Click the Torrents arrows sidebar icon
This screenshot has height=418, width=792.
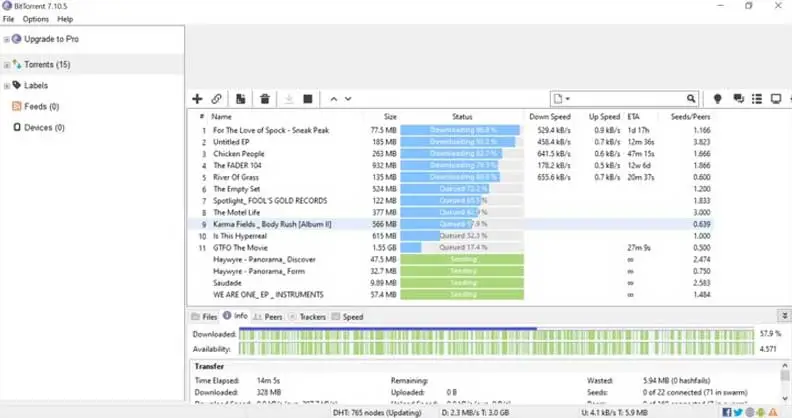tap(17, 64)
